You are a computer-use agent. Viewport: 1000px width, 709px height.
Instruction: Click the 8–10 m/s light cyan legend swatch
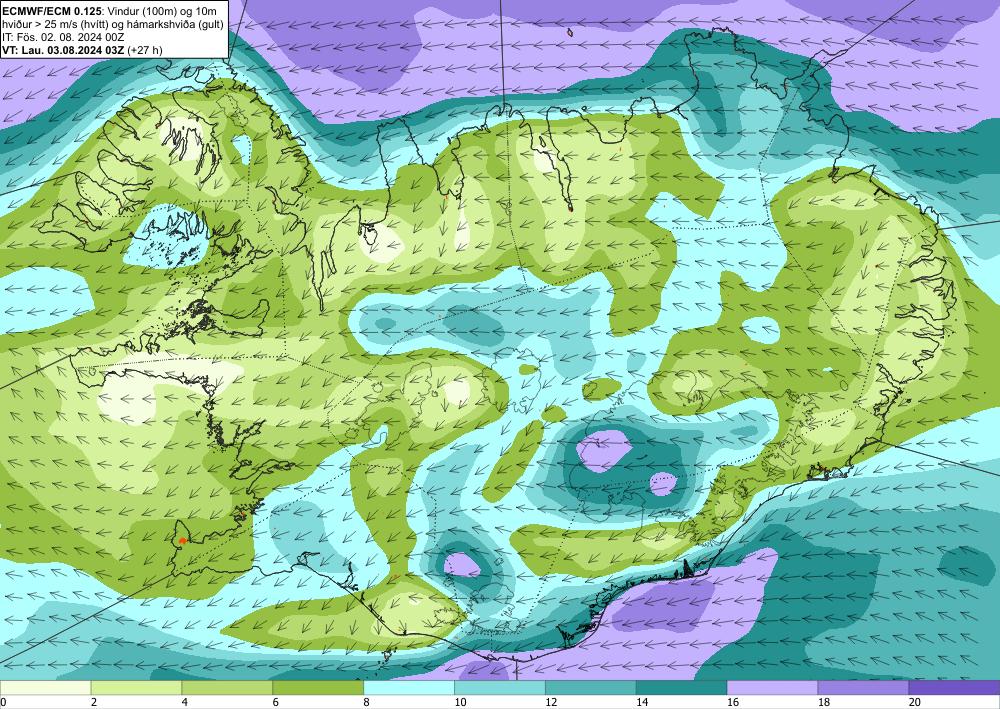[x=409, y=688]
